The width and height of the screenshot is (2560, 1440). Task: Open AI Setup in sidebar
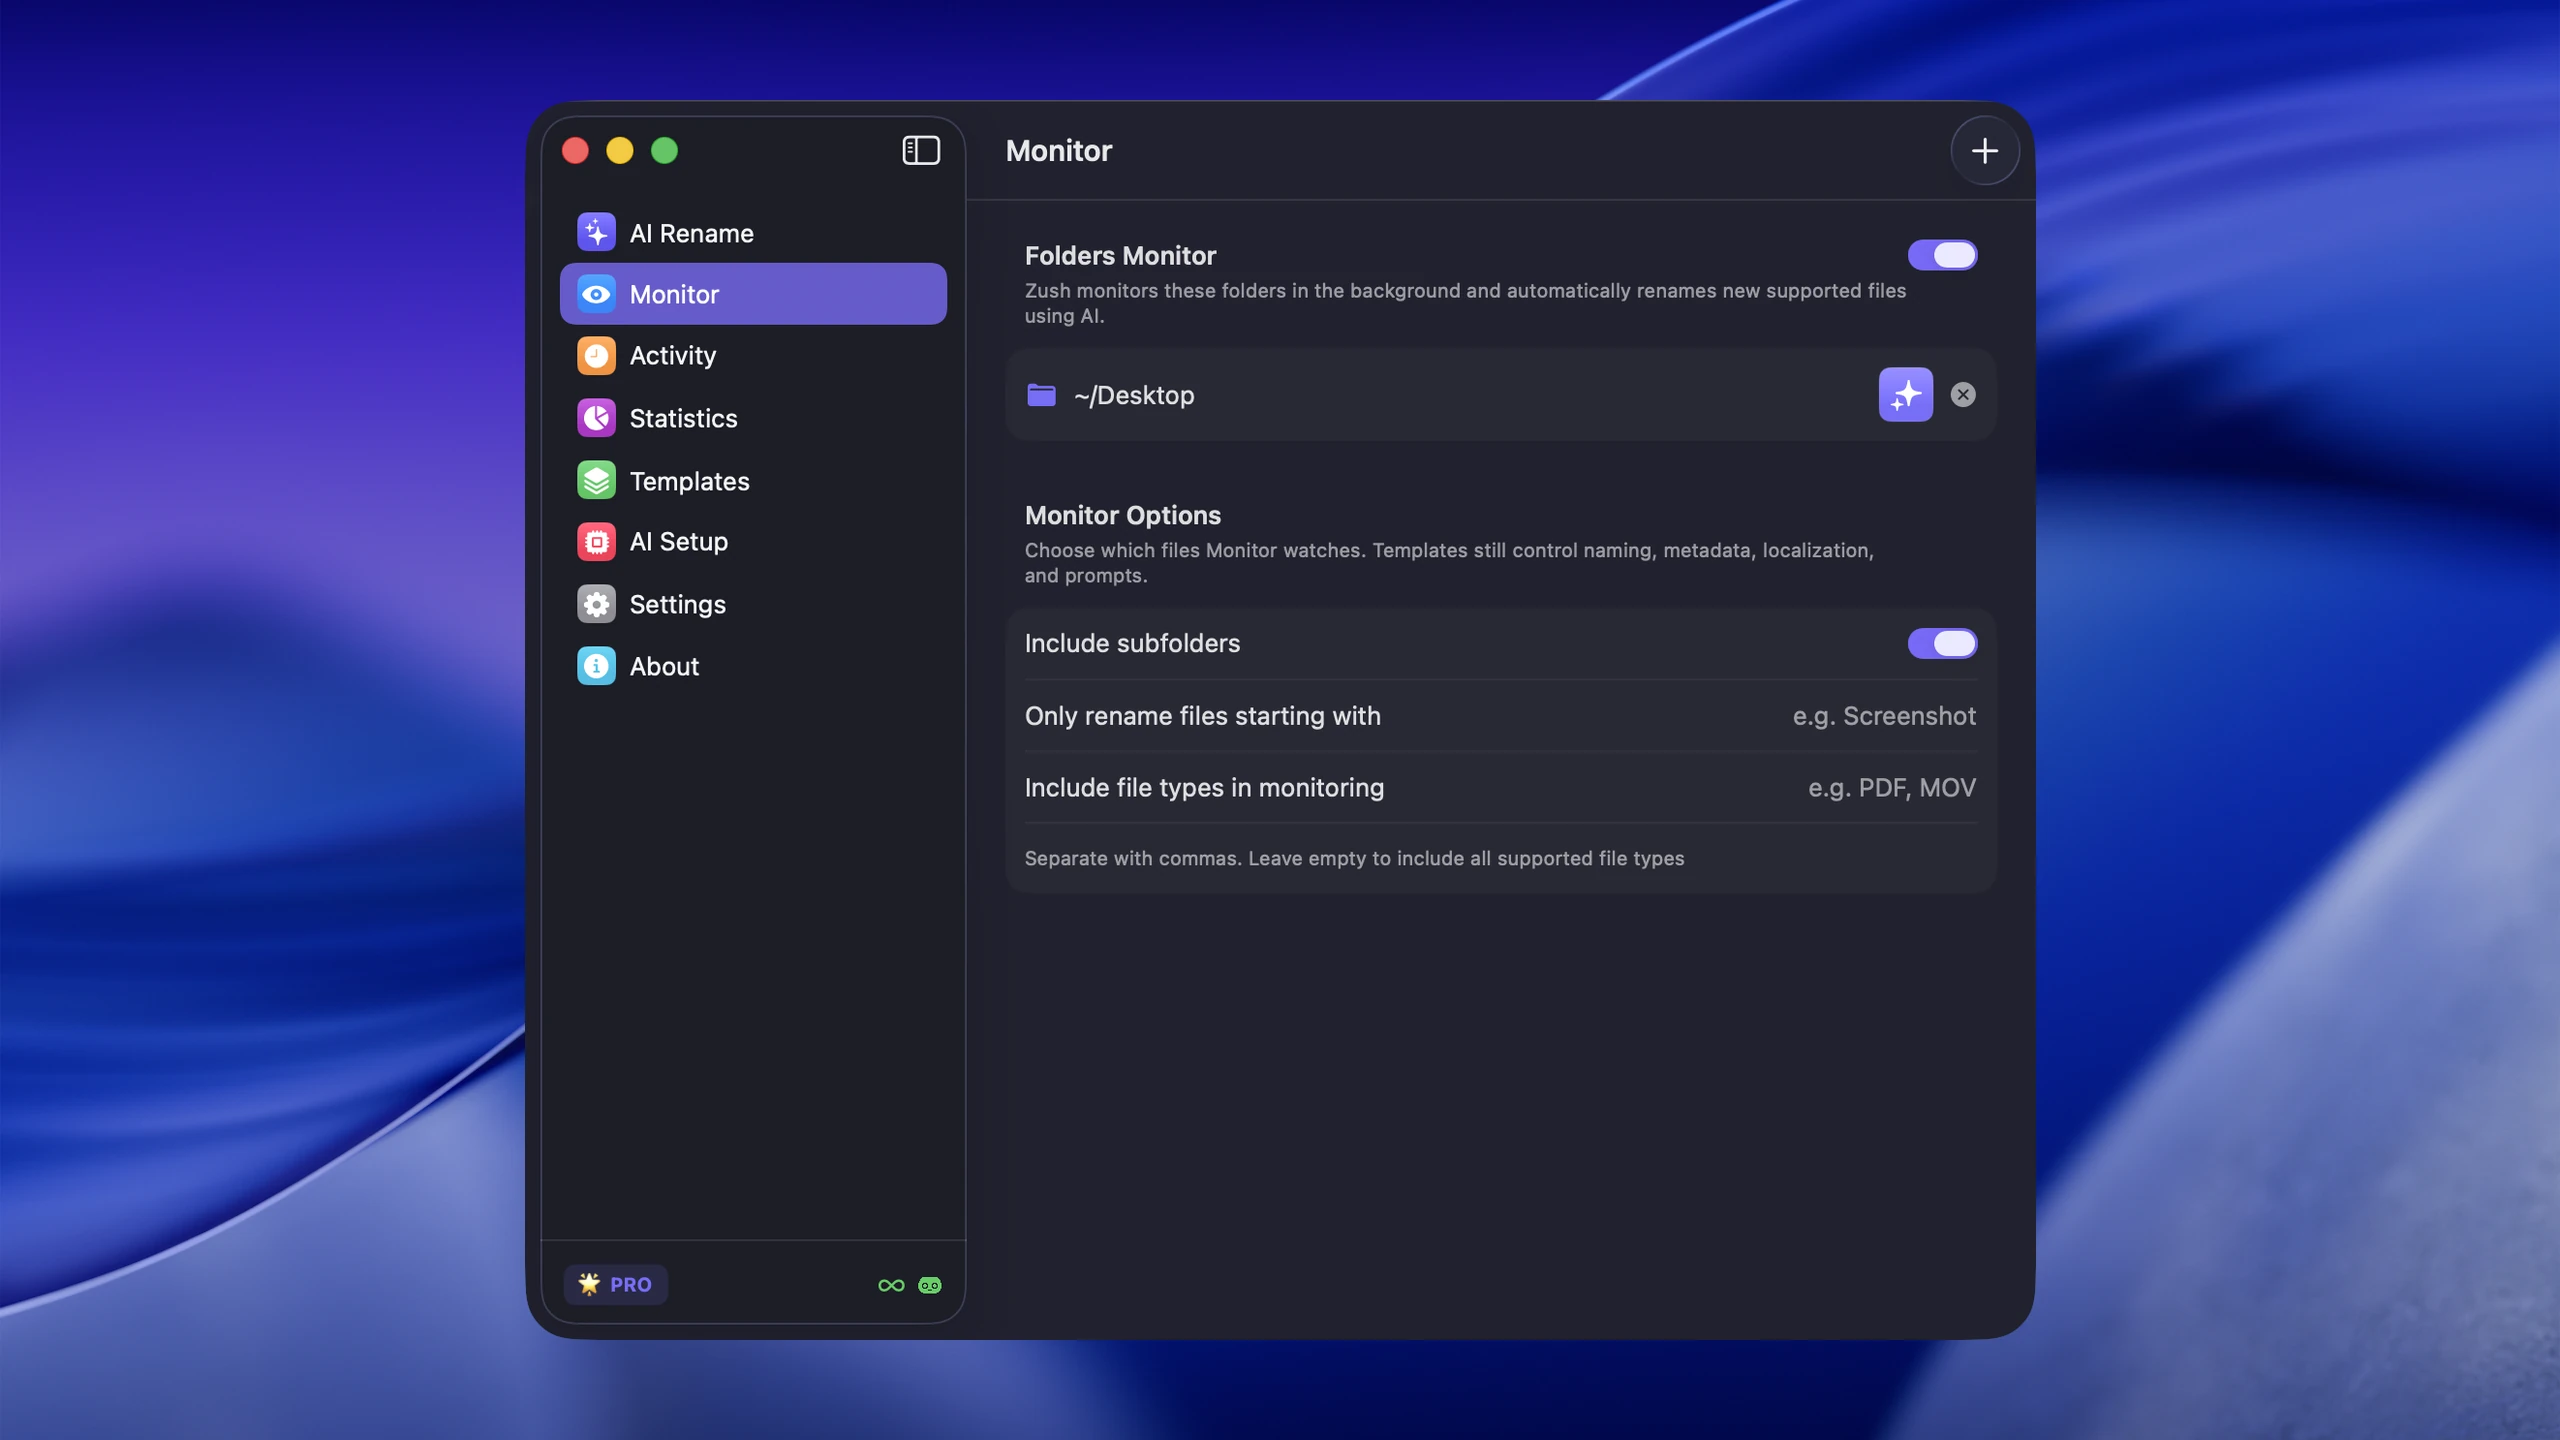point(753,542)
